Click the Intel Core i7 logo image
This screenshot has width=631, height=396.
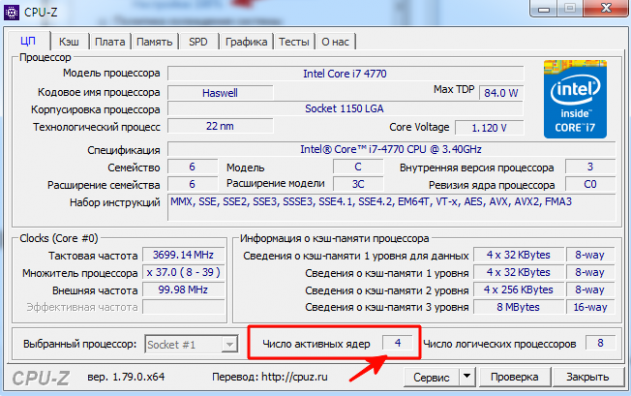pyautogui.click(x=575, y=99)
